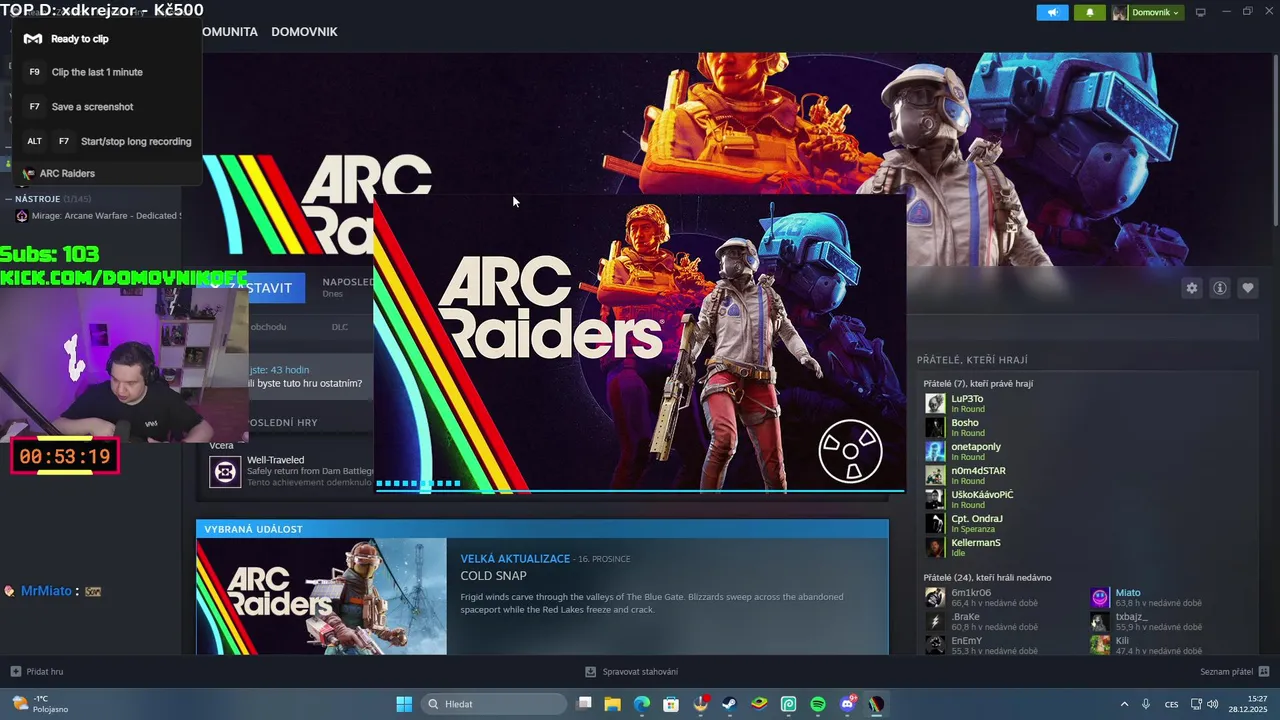The image size is (1280, 720).
Task: Open txbajz_ friend avatar
Action: coord(1100,621)
